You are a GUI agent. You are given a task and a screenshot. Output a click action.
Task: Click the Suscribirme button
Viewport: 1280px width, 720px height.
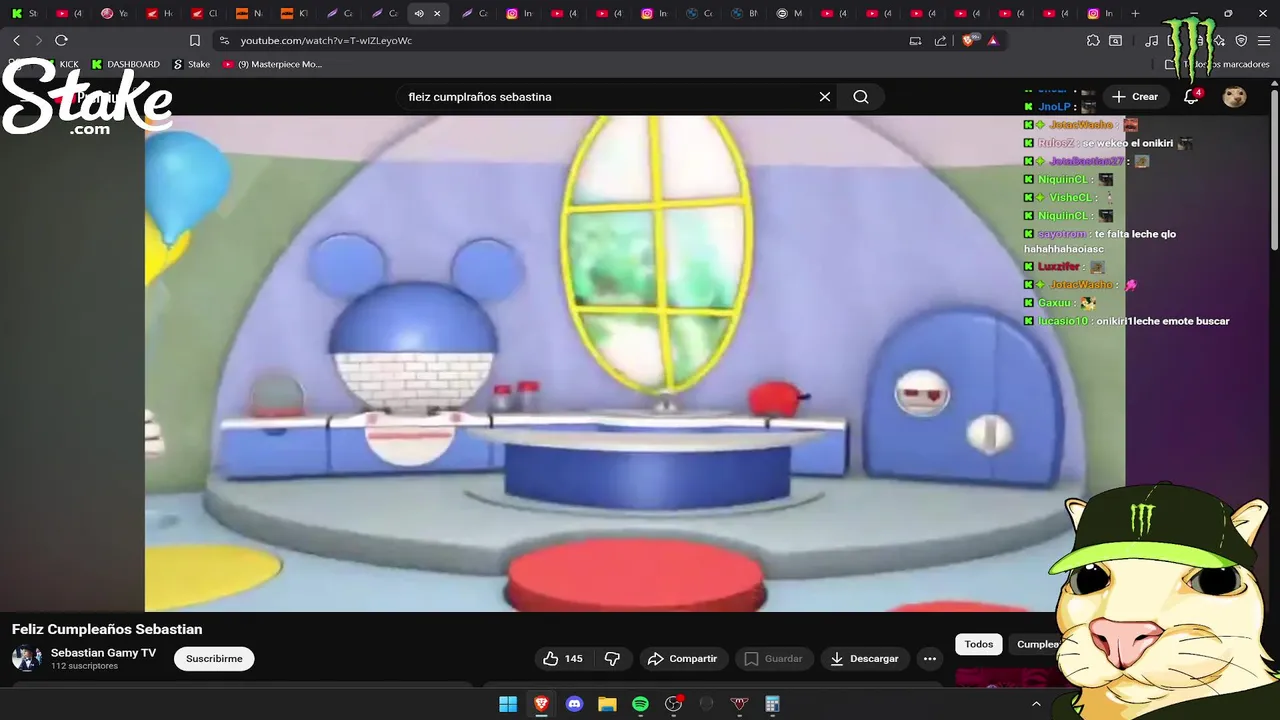[x=214, y=658]
